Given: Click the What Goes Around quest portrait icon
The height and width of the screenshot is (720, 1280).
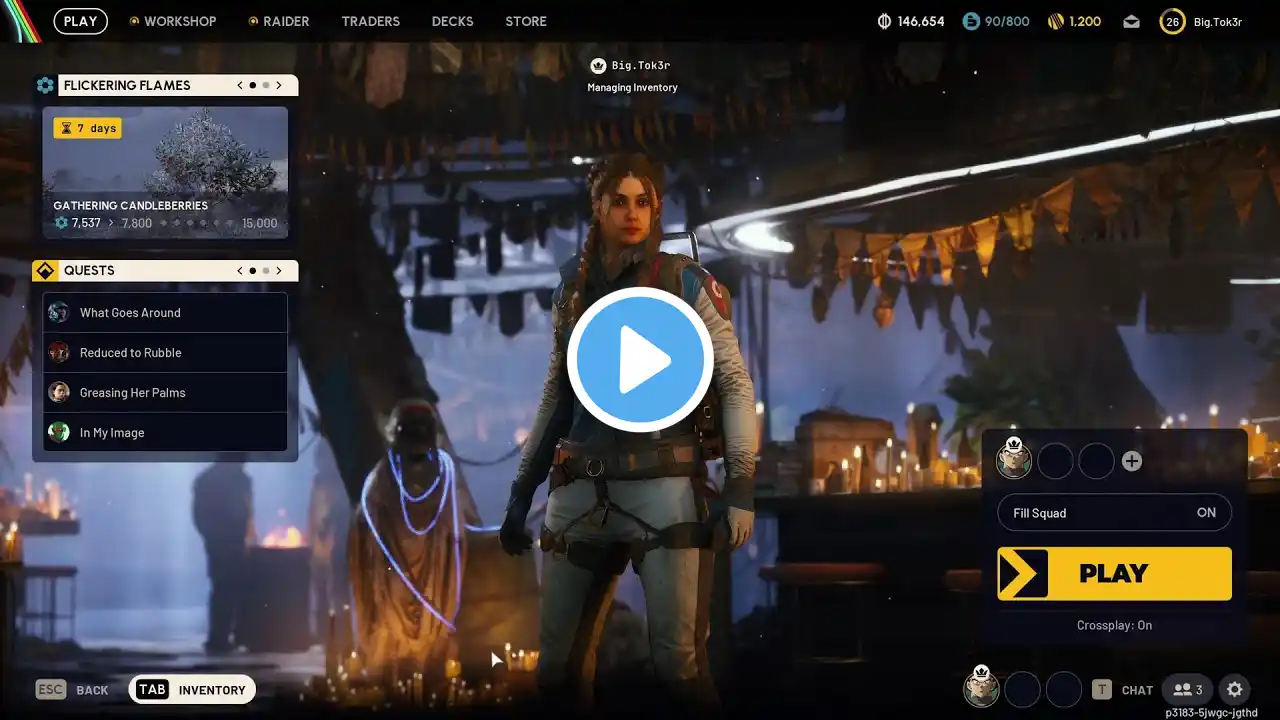Looking at the screenshot, I should click(59, 312).
